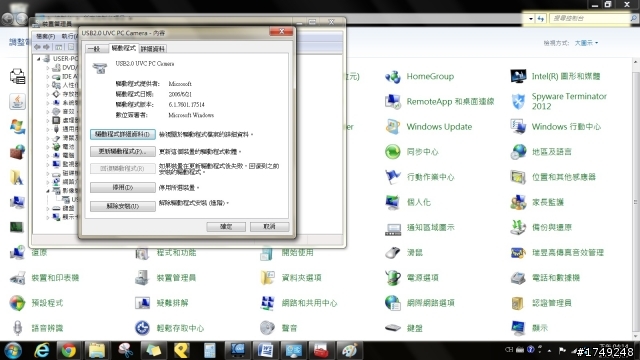Open the 電源選項 power icon
The width and height of the screenshot is (640, 360).
pos(393,278)
